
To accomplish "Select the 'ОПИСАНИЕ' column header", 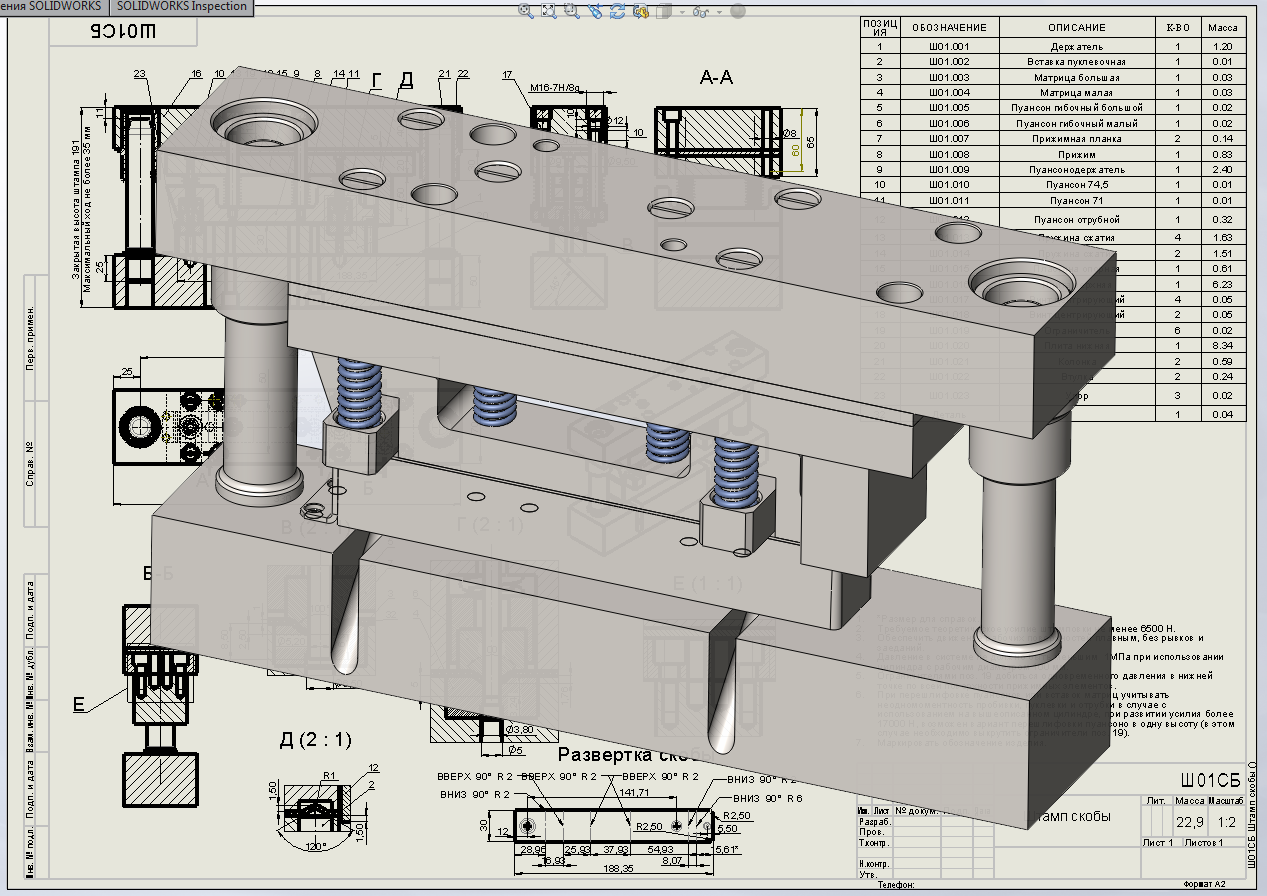I will coord(1077,27).
